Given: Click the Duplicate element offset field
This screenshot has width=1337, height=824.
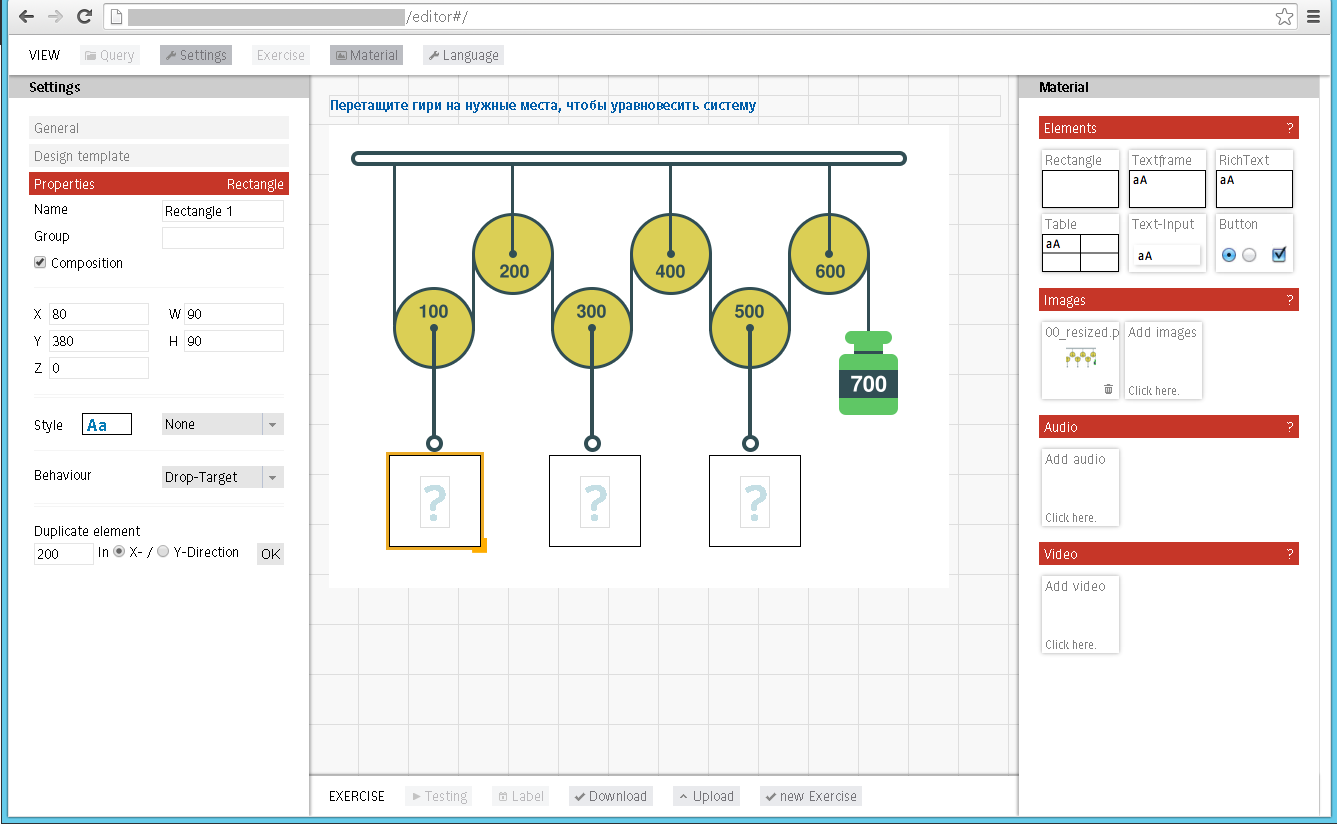Looking at the screenshot, I should [x=64, y=554].
